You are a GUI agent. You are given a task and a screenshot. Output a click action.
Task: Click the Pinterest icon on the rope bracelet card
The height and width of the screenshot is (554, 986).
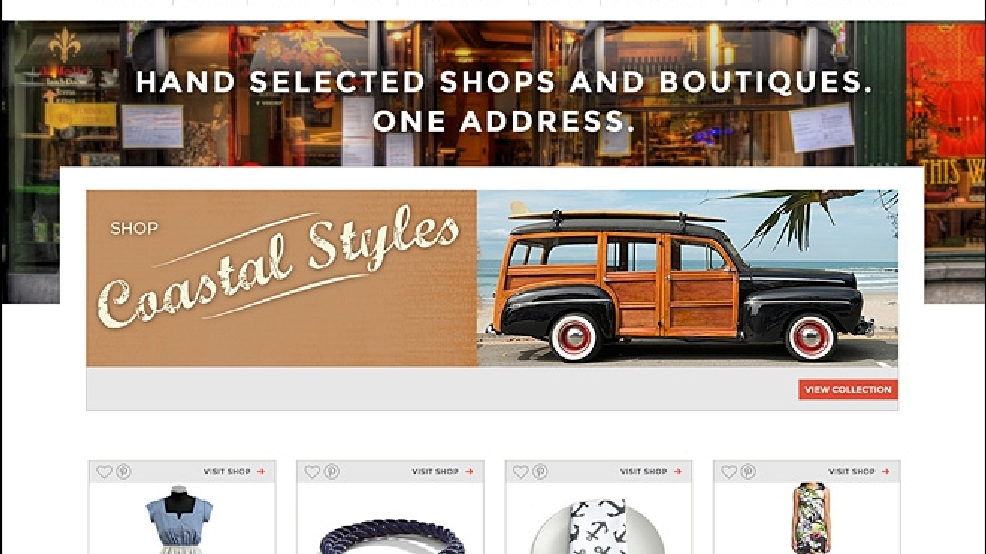point(332,471)
